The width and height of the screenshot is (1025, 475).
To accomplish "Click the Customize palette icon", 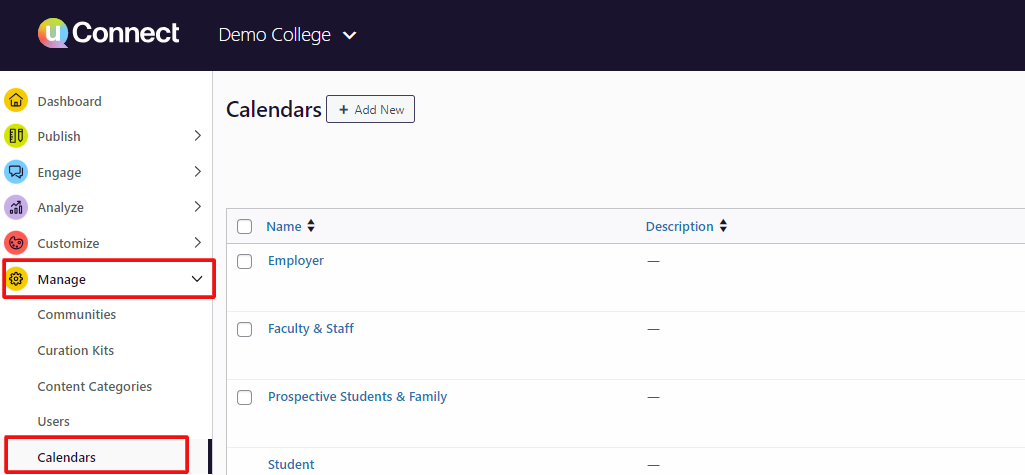I will click(16, 243).
